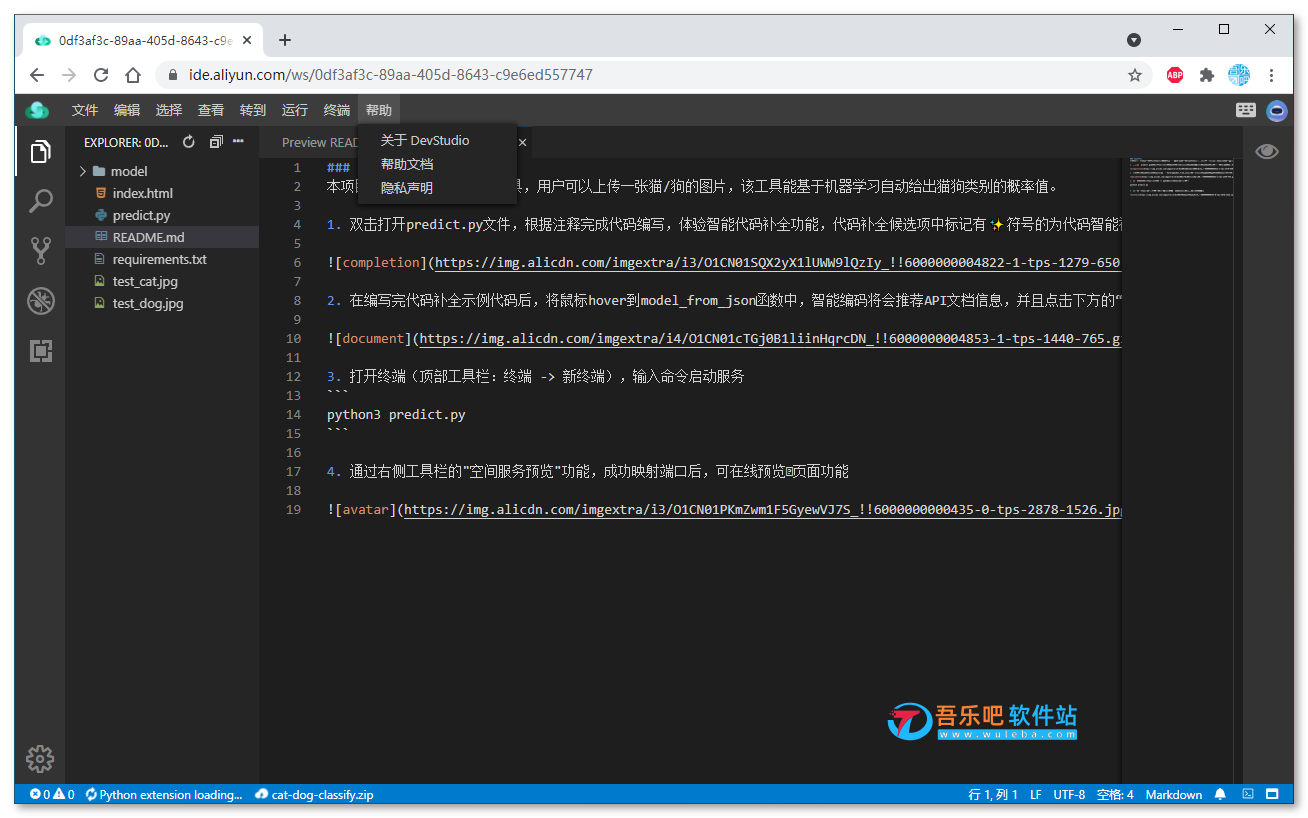Open the Source Control branch icon
1308x818 pixels.
[x=40, y=251]
